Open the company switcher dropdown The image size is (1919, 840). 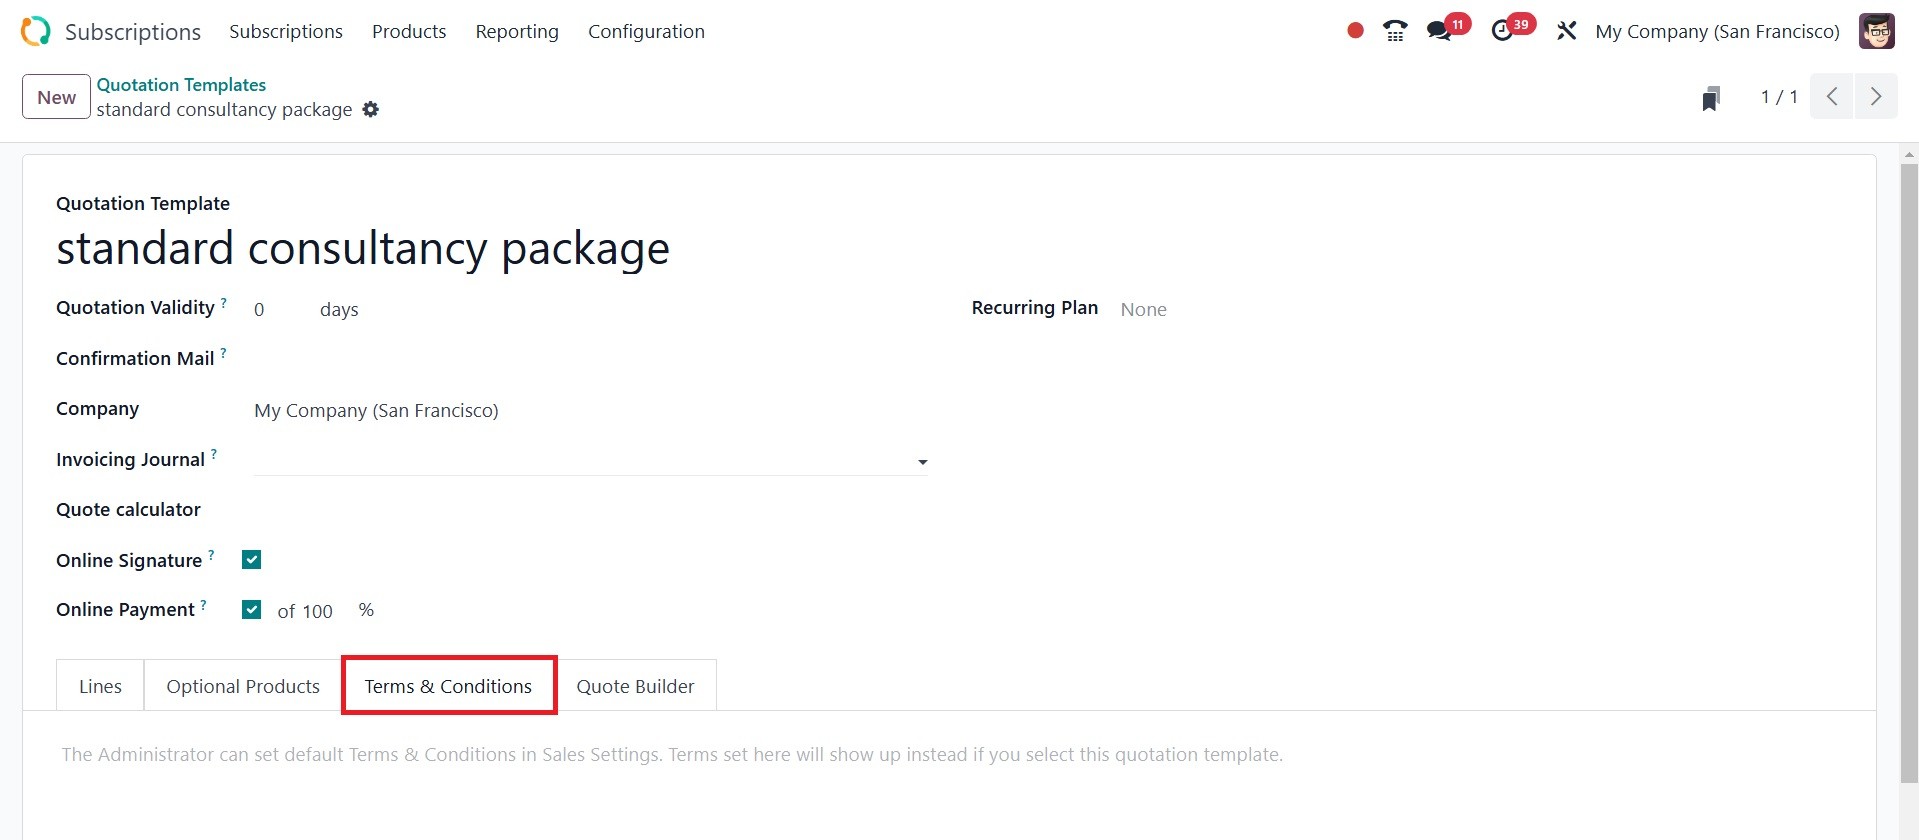1717,31
